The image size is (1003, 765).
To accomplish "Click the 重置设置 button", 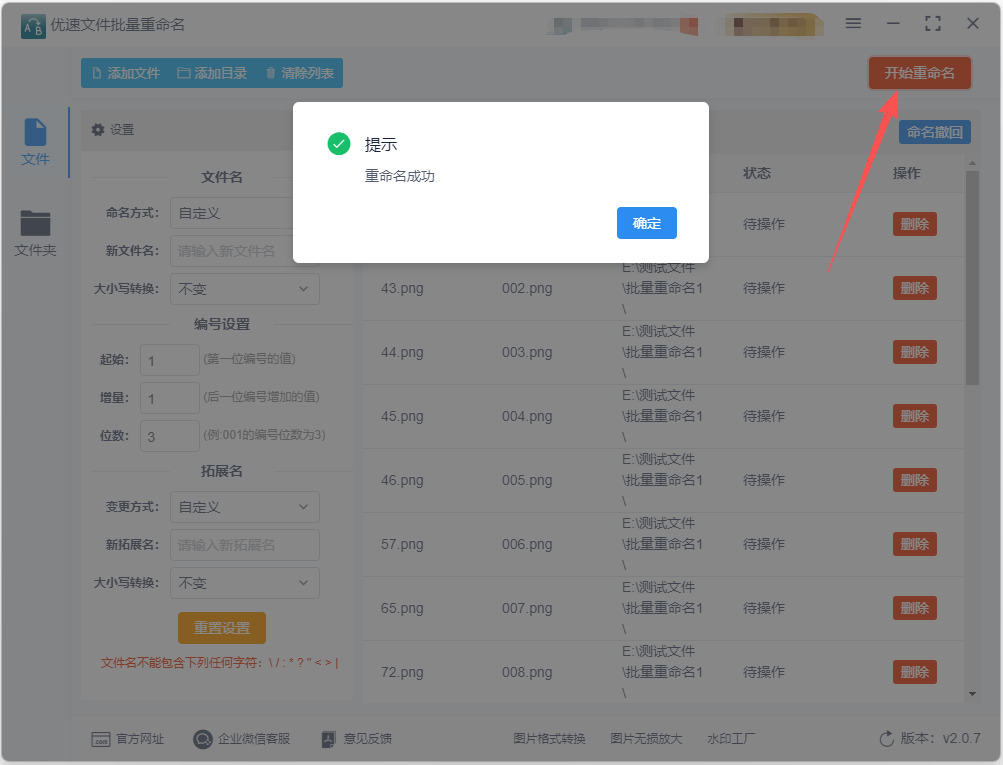I will click(x=221, y=628).
